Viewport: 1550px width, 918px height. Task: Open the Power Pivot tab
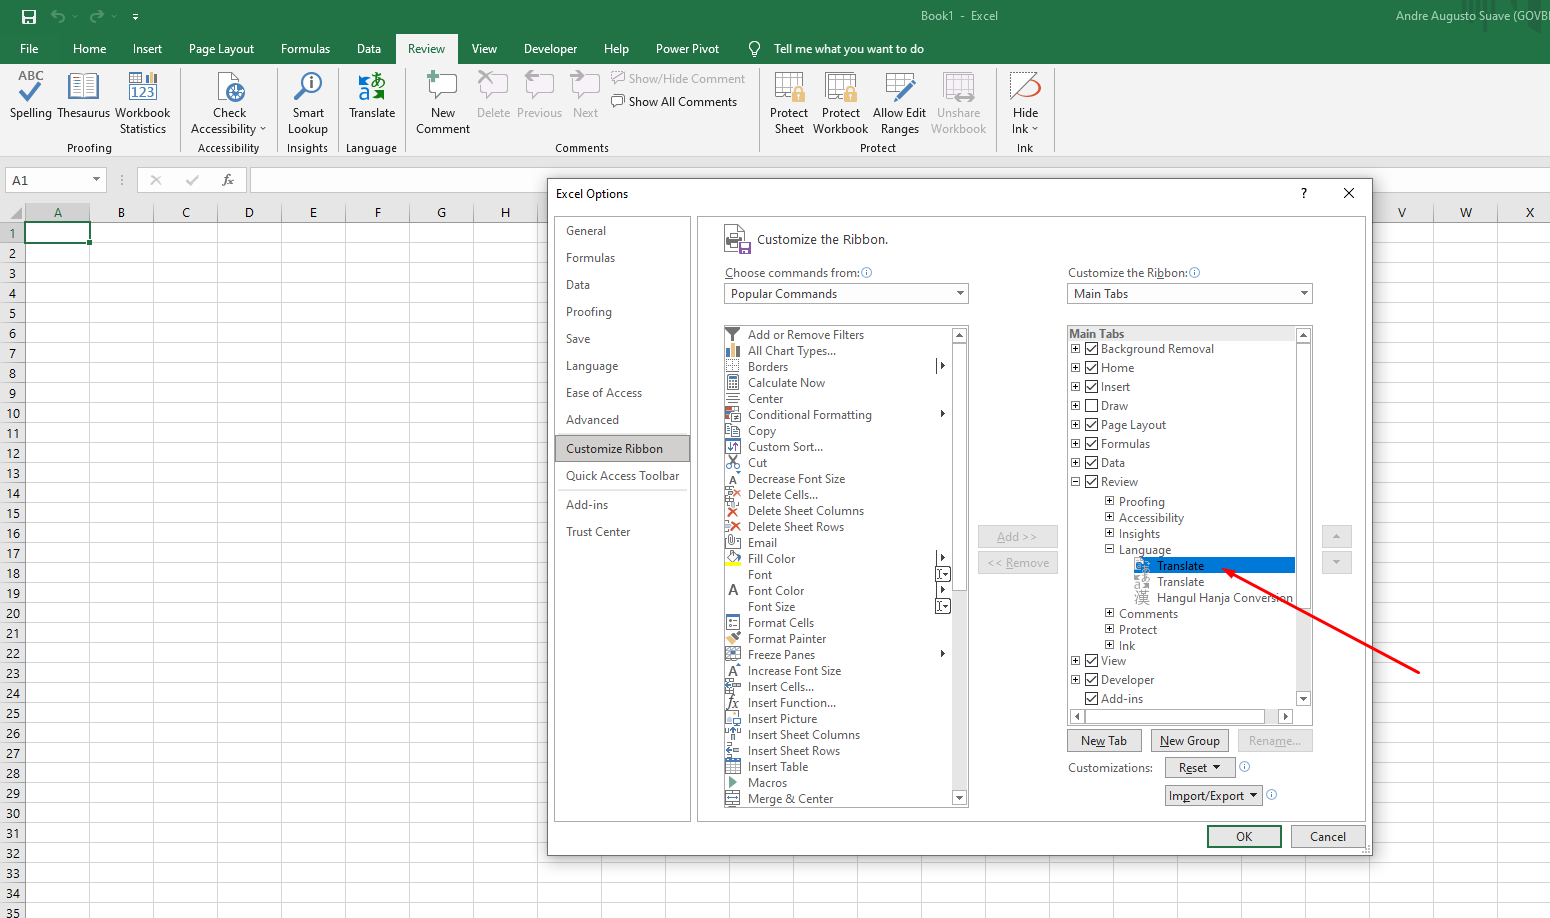click(687, 48)
